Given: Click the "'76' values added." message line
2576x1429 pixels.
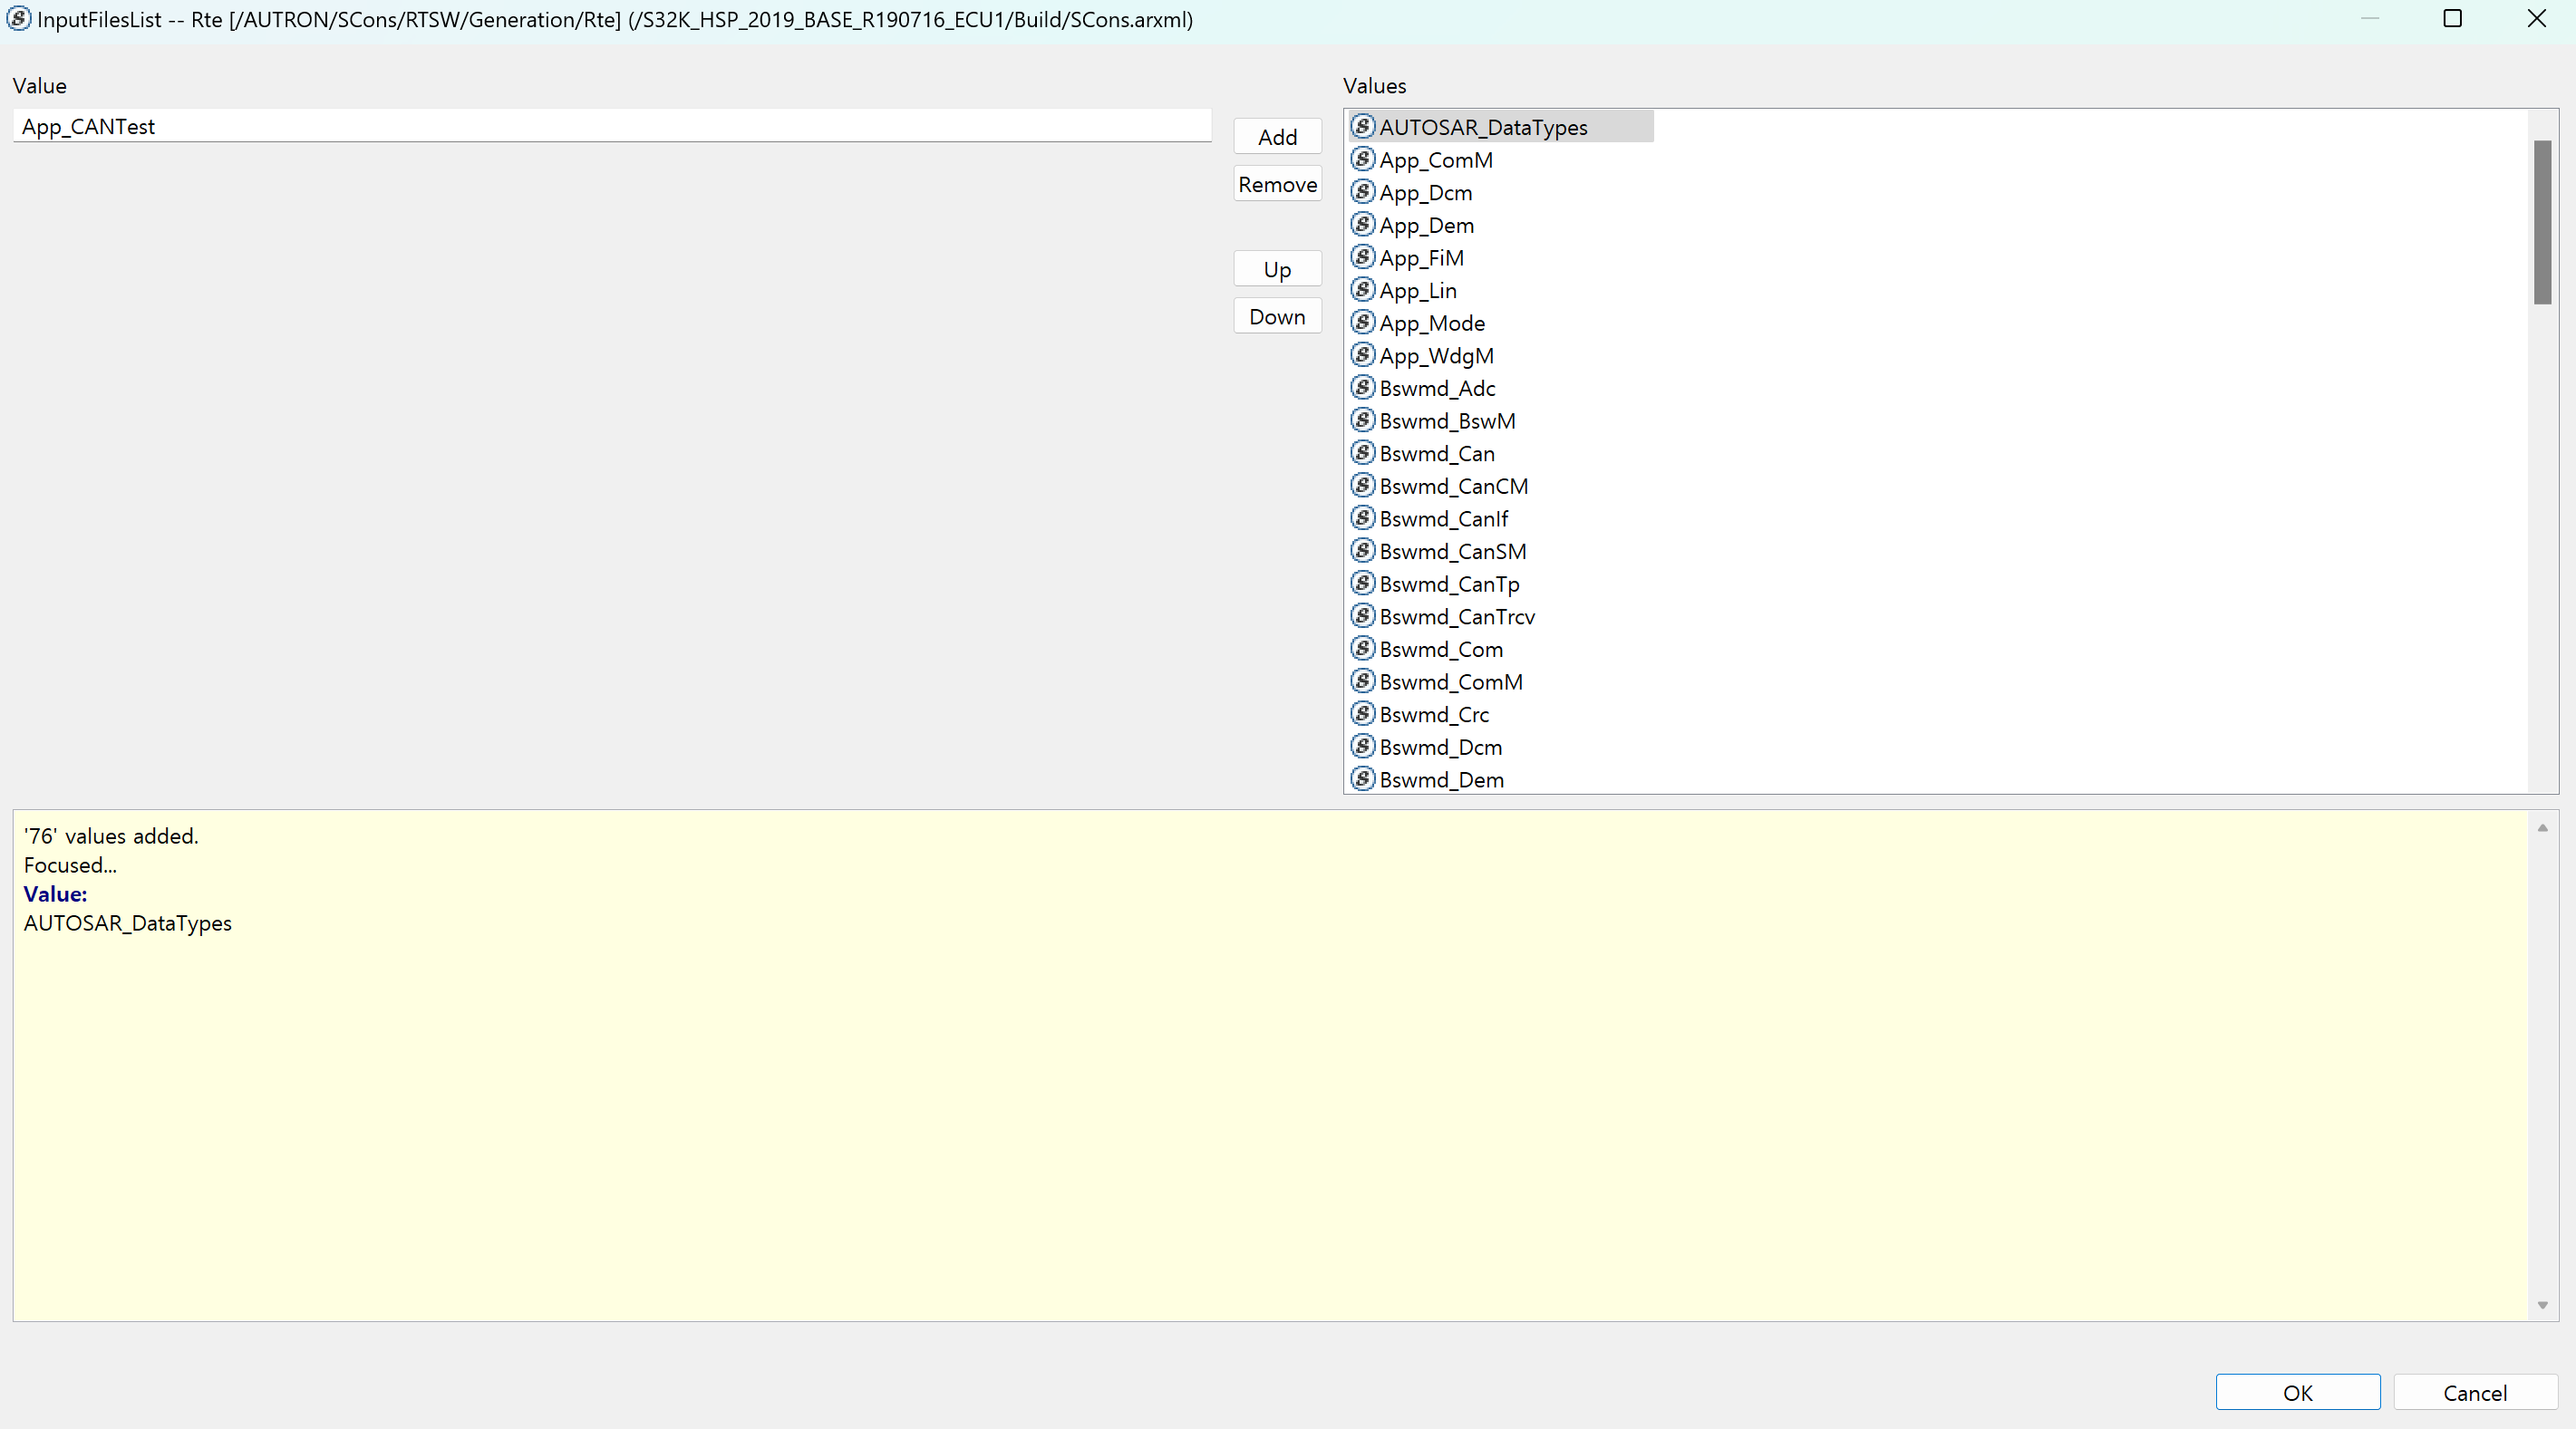Looking at the screenshot, I should (x=111, y=836).
